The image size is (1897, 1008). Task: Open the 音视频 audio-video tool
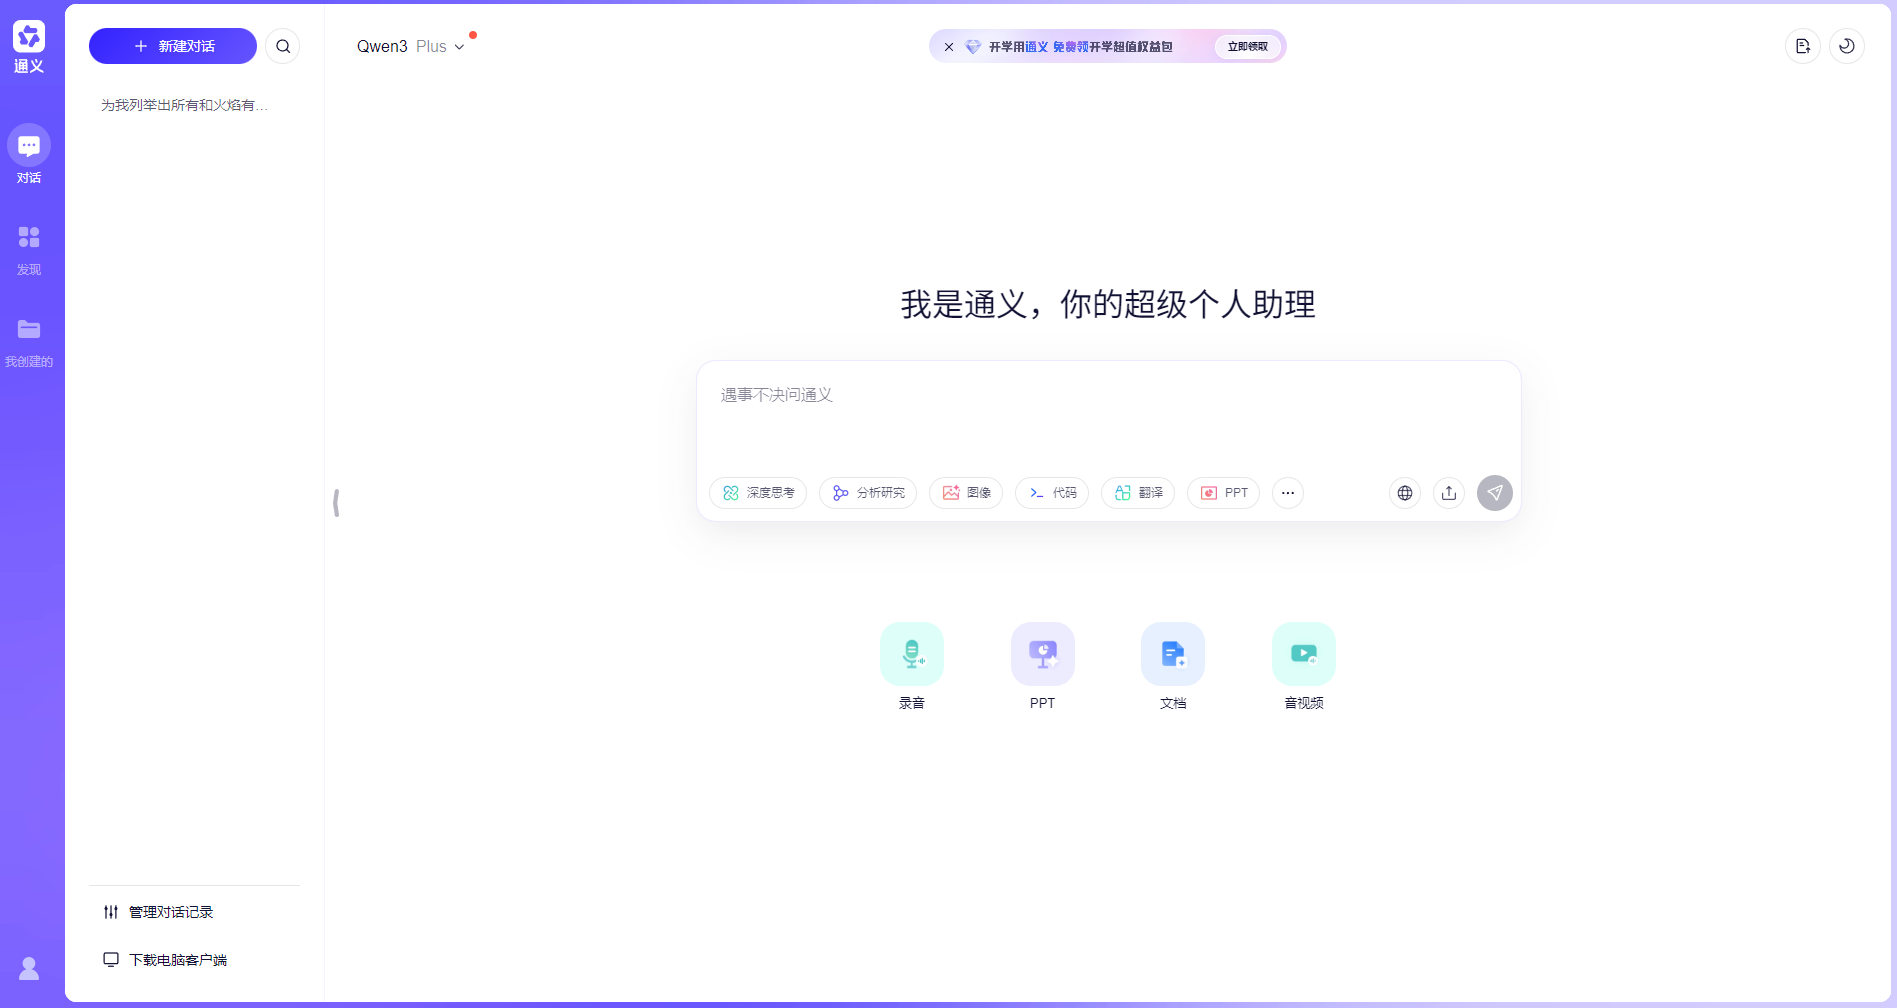[x=1303, y=654]
